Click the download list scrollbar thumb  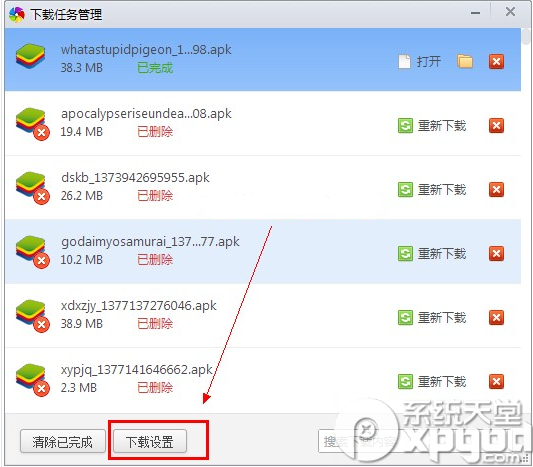pyautogui.click(x=527, y=37)
